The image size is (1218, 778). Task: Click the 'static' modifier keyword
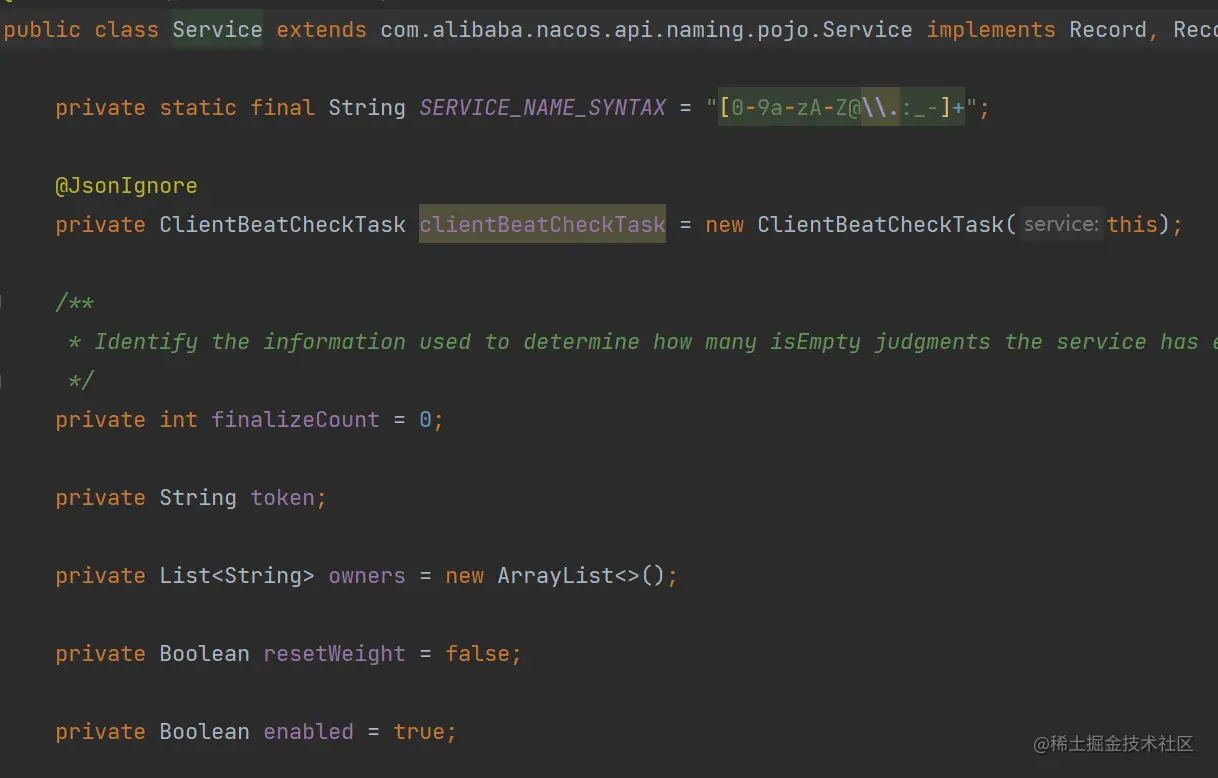198,108
